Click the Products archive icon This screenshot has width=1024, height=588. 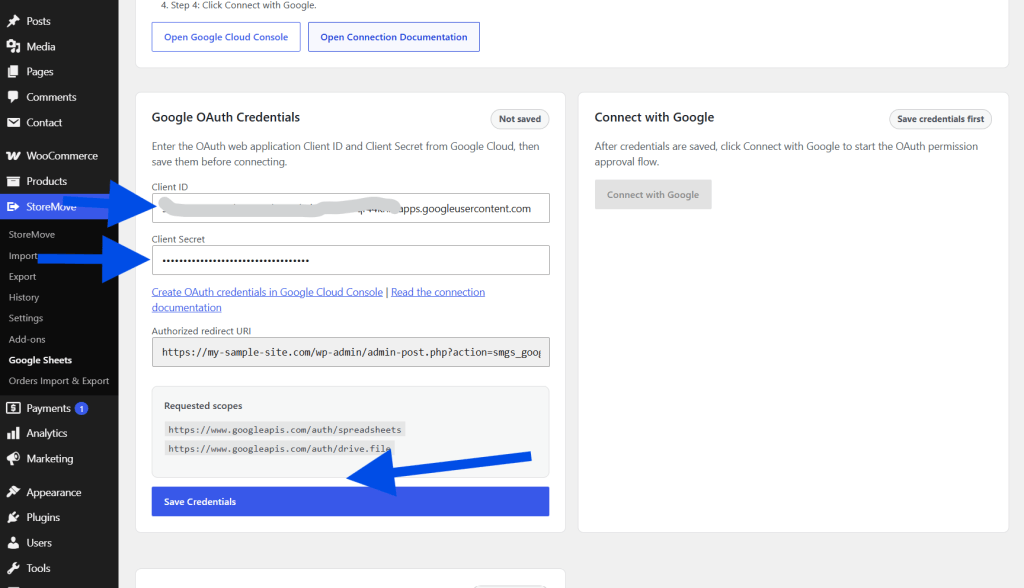tap(13, 181)
